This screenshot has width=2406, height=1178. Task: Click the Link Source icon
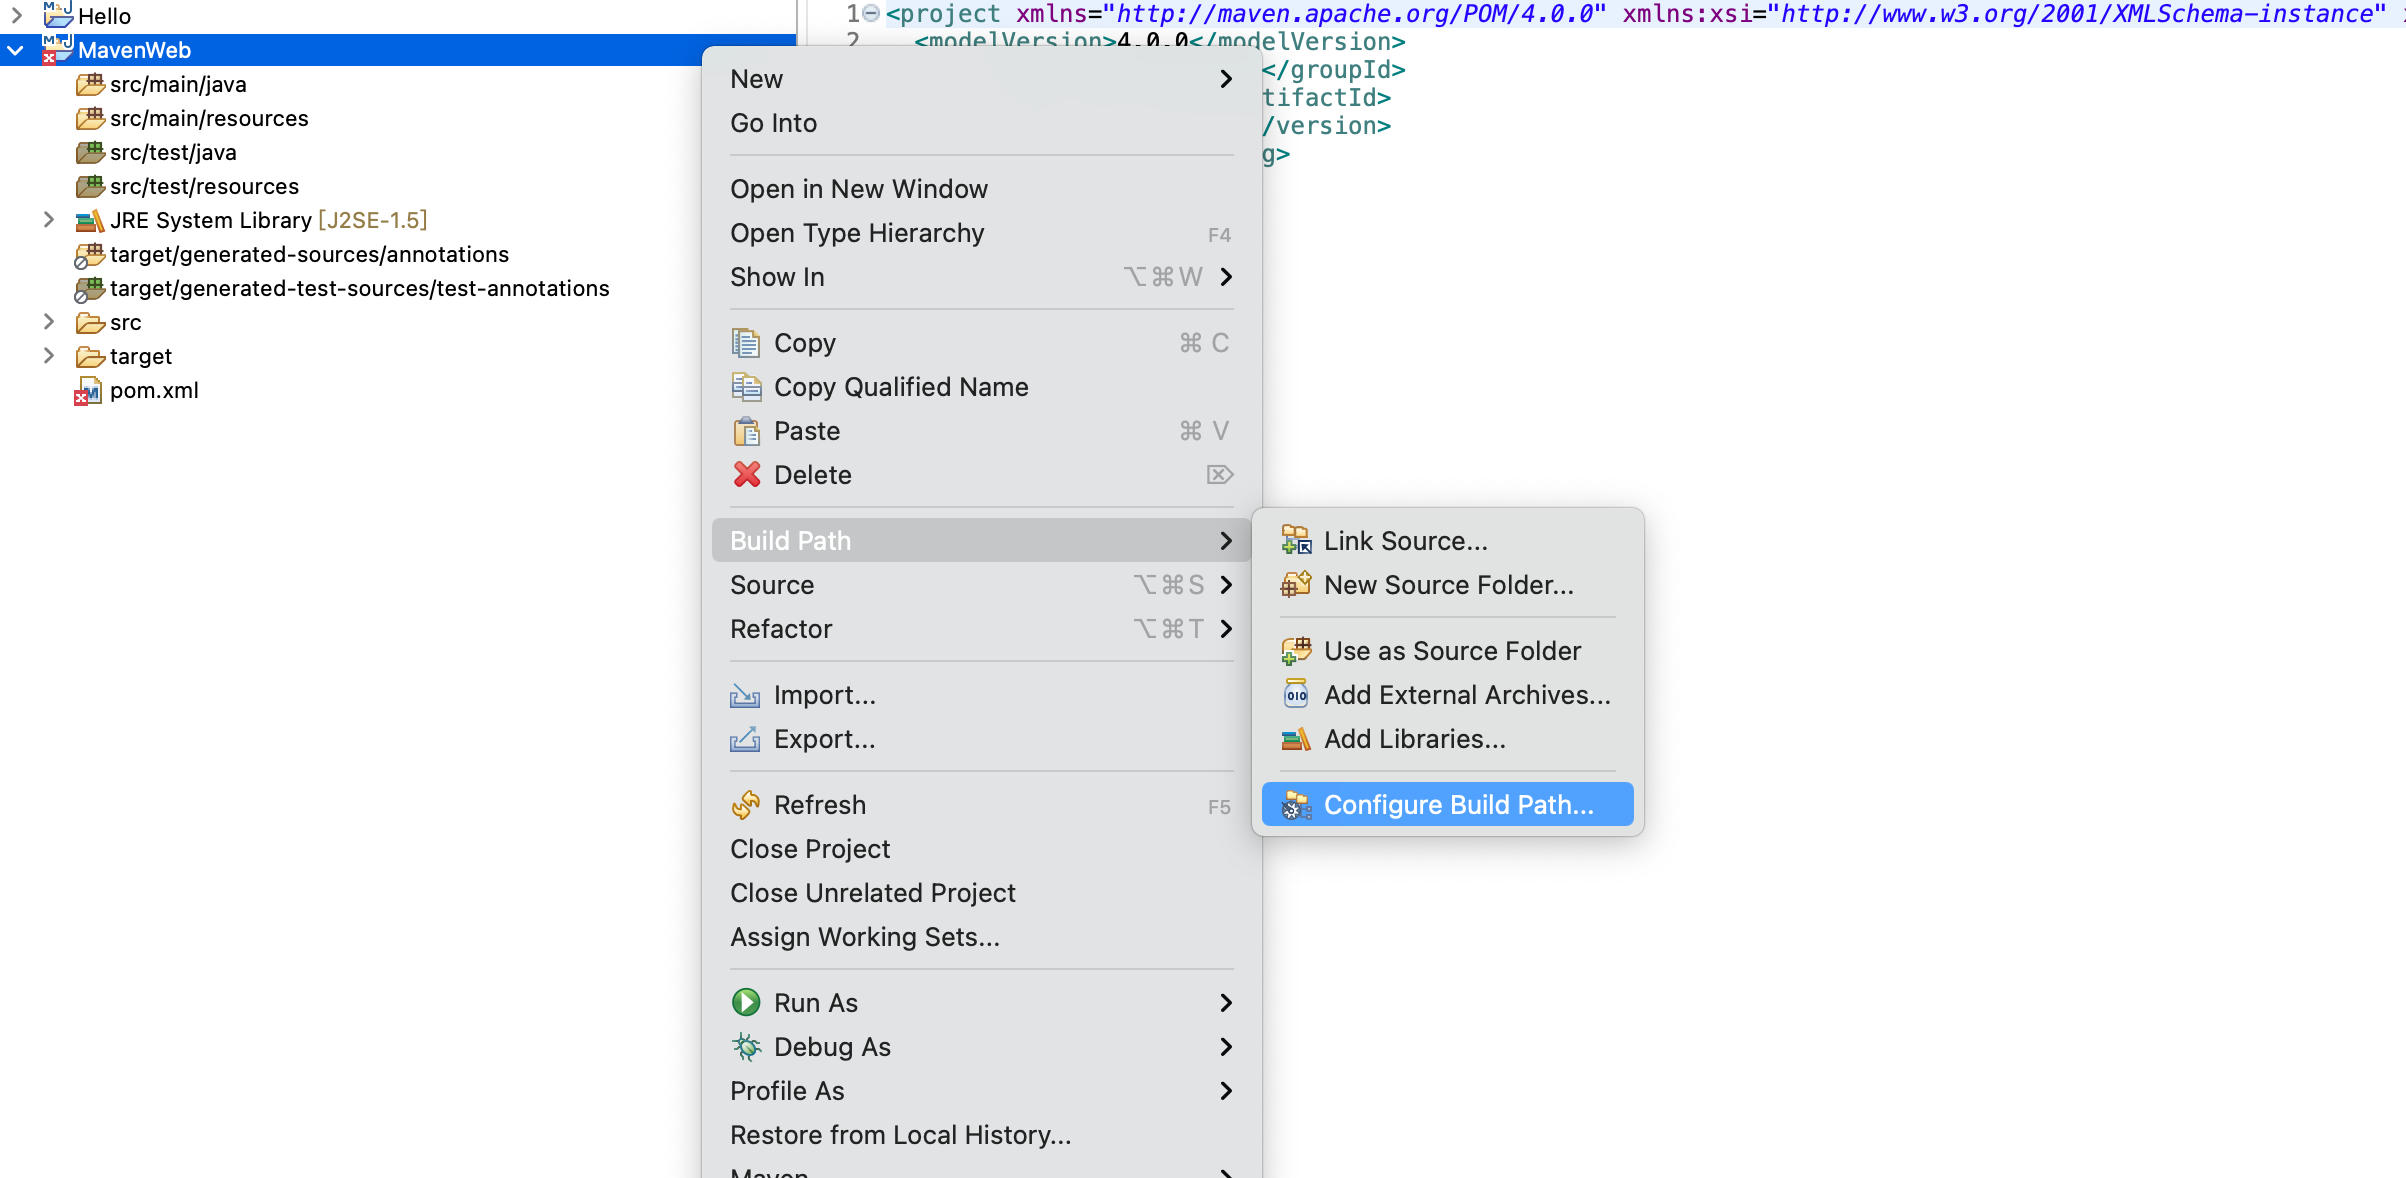tap(1296, 541)
